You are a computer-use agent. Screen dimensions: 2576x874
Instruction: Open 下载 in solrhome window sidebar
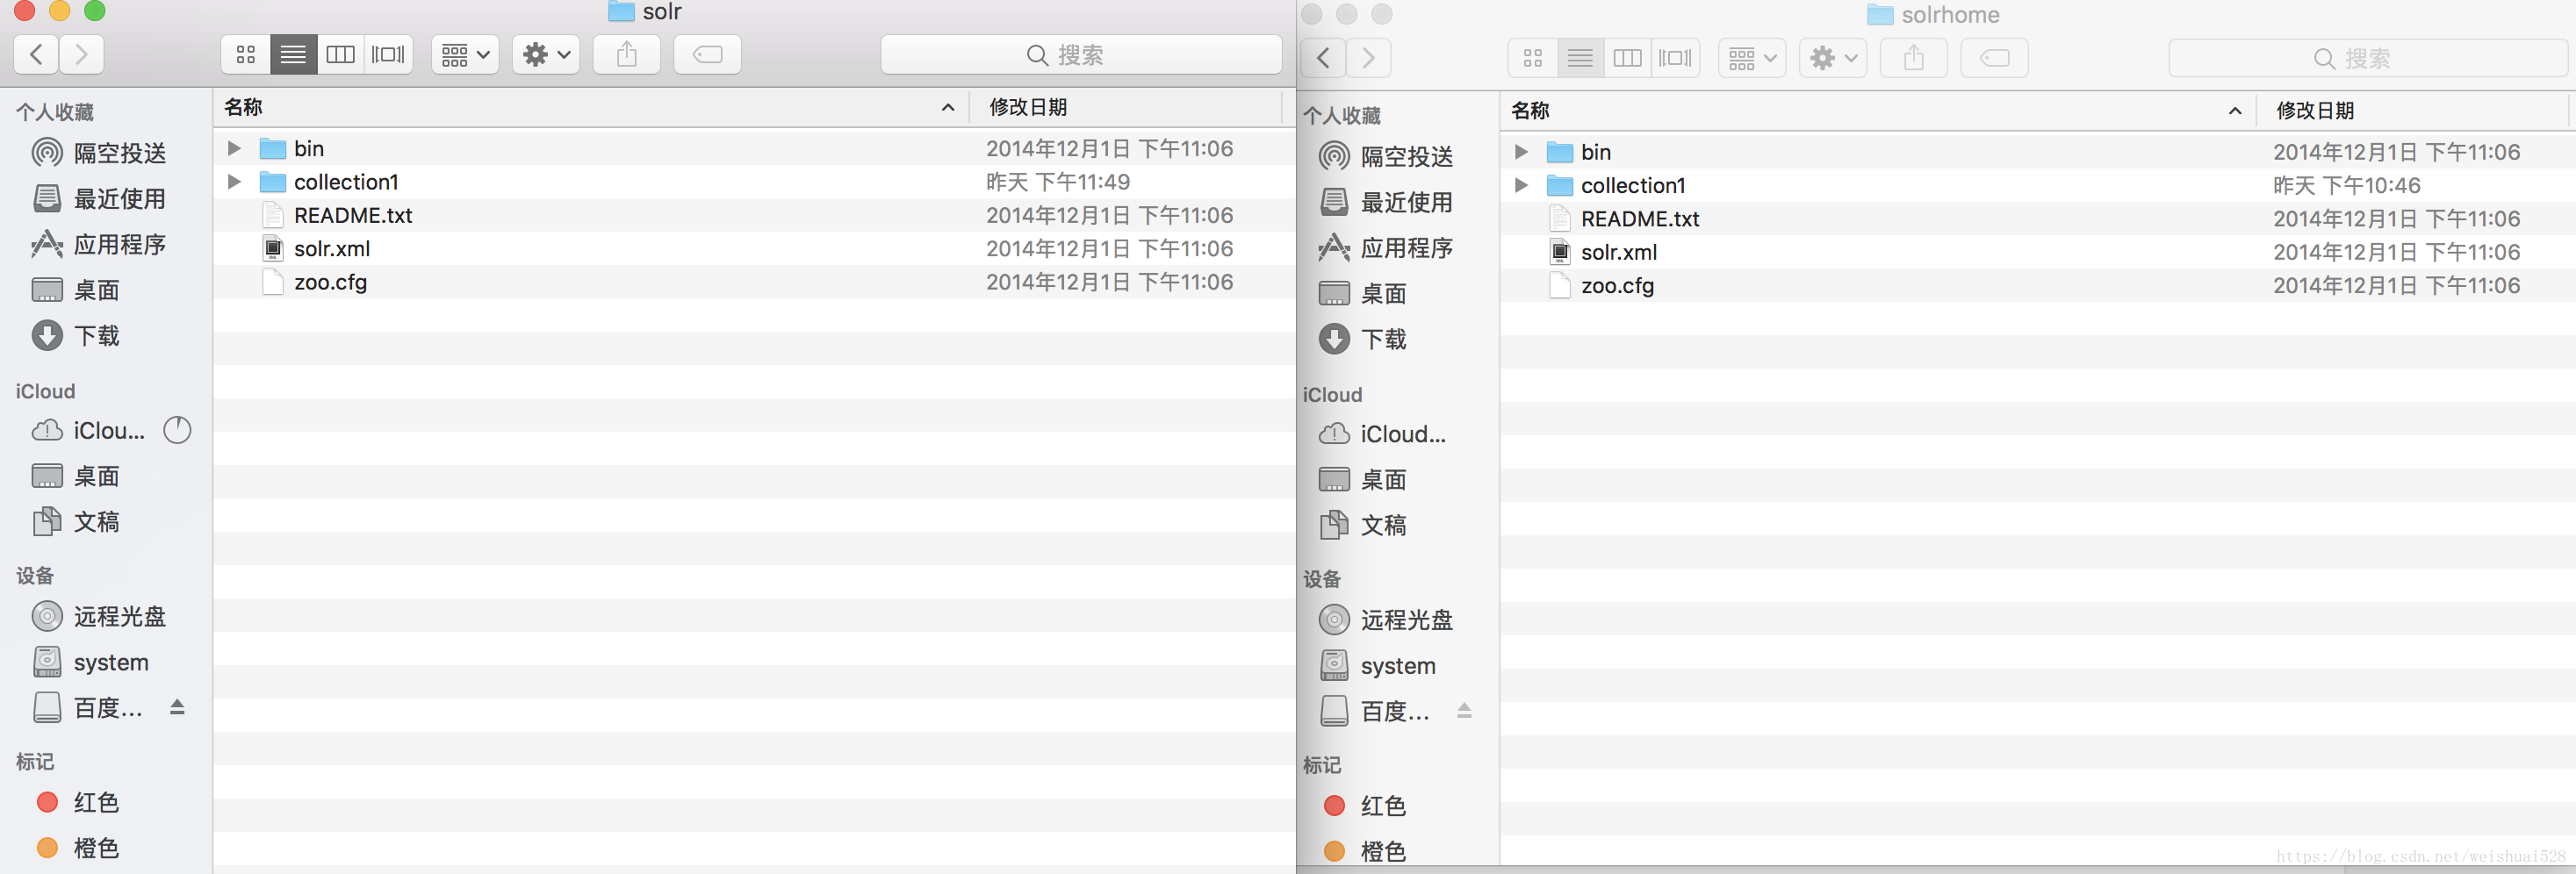(1363, 339)
